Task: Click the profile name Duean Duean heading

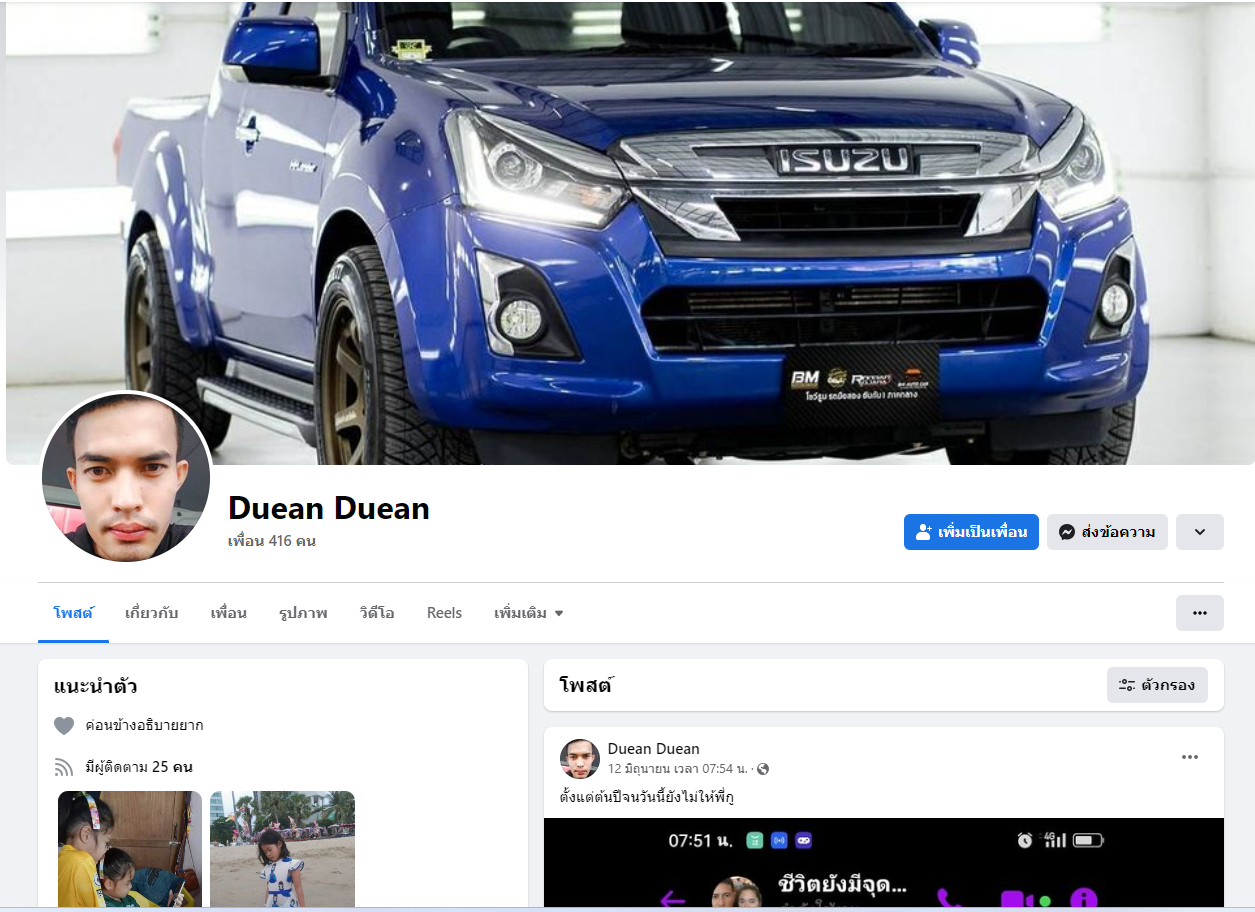Action: coord(329,508)
